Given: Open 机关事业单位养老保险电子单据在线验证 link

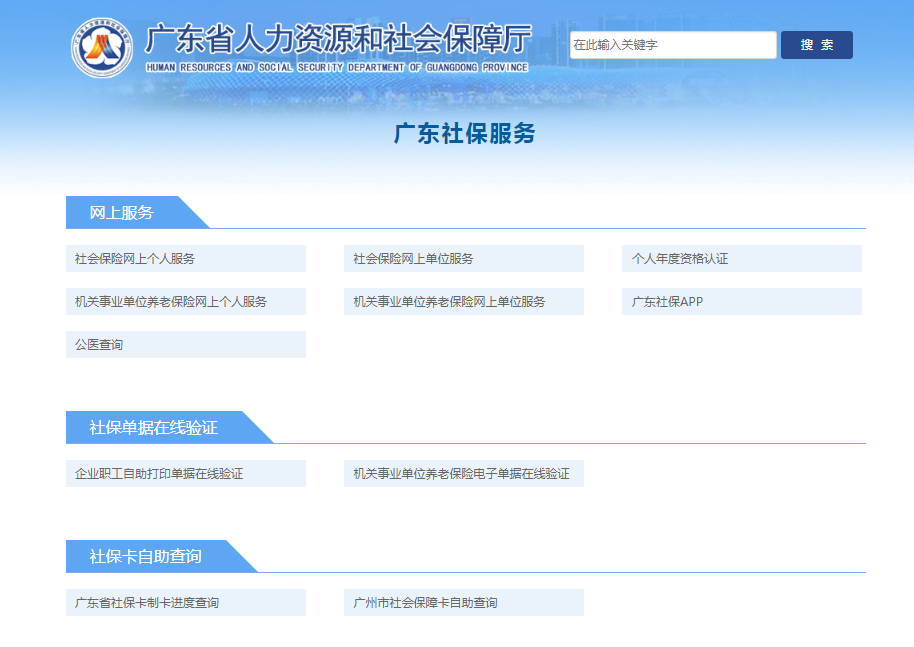Looking at the screenshot, I should point(464,473).
